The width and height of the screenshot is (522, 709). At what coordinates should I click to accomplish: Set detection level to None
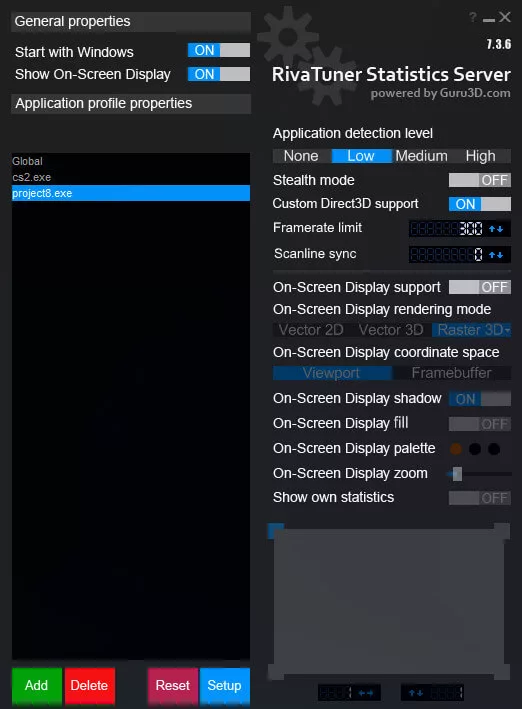[301, 156]
